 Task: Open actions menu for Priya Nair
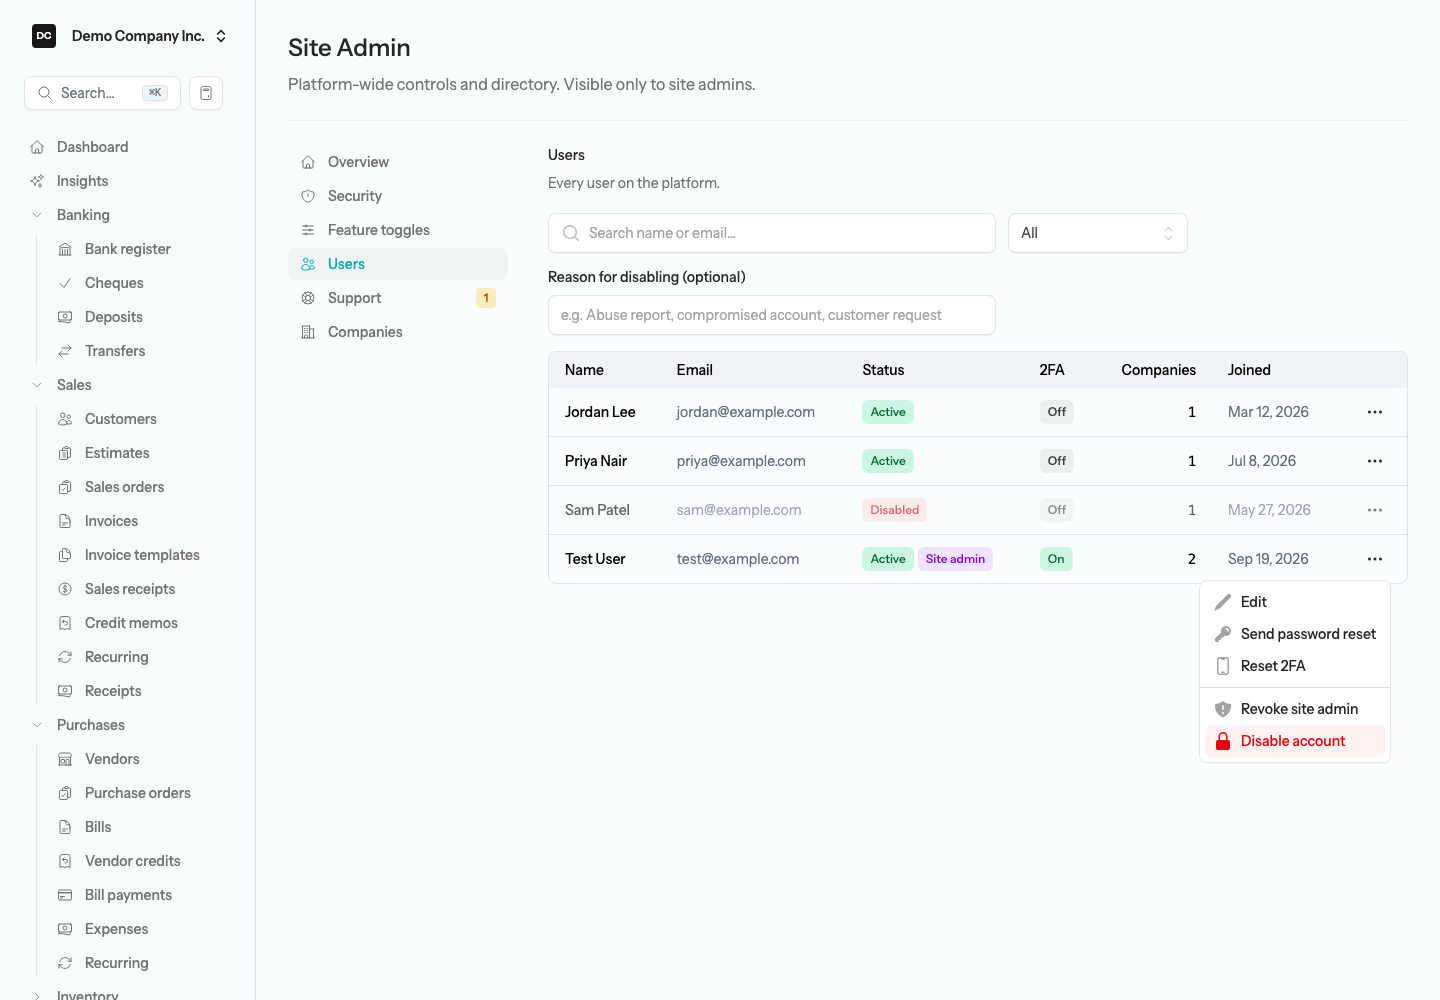pos(1375,461)
